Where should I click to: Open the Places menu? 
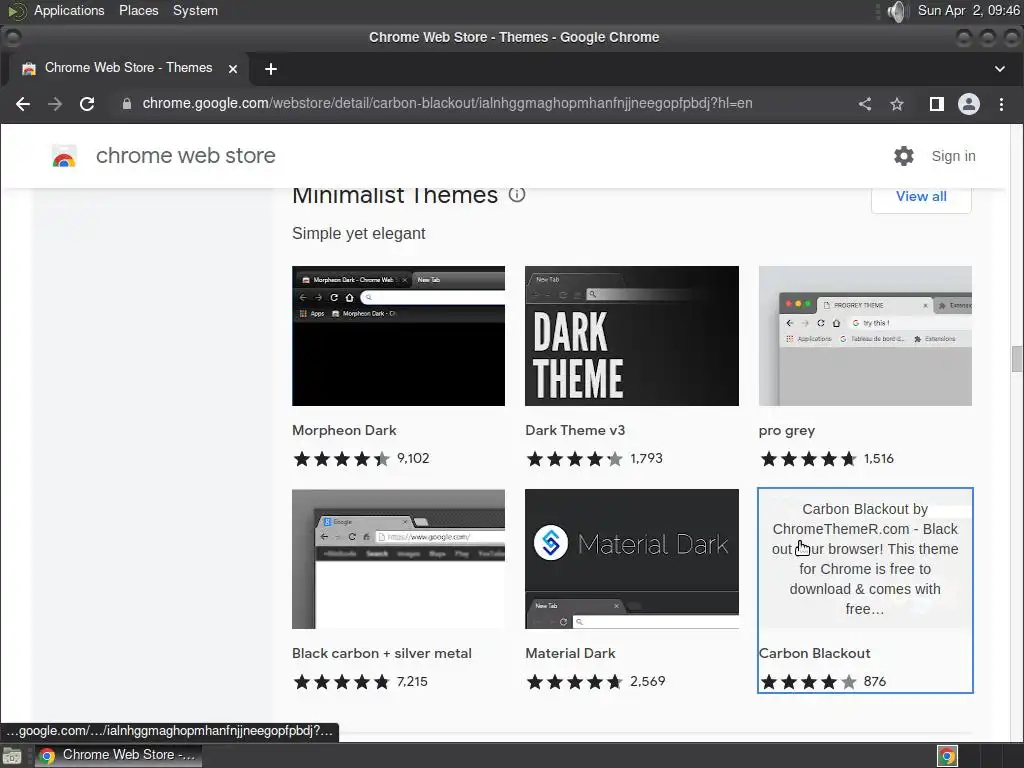(138, 10)
